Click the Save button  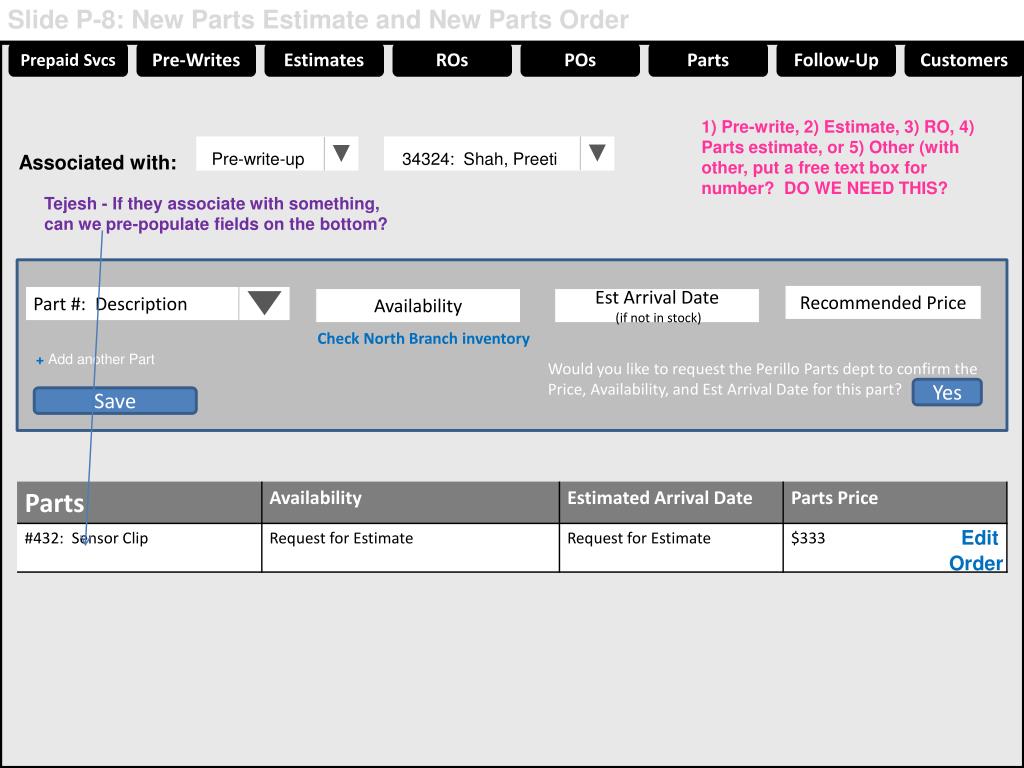115,400
